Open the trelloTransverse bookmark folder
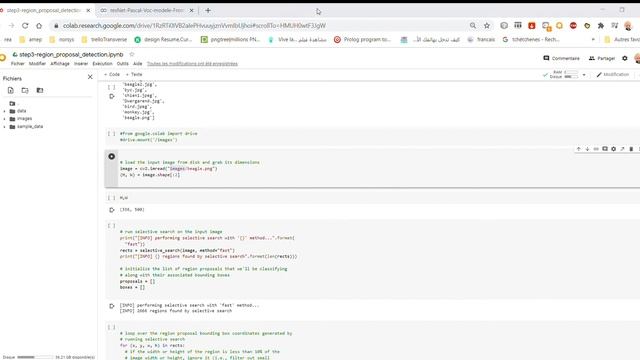This screenshot has height=360, width=640. (104, 40)
